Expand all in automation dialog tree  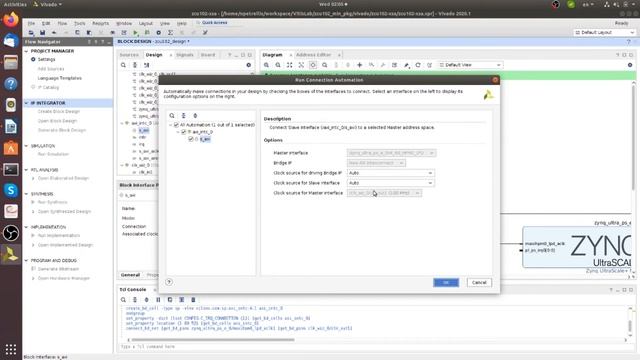click(195, 116)
